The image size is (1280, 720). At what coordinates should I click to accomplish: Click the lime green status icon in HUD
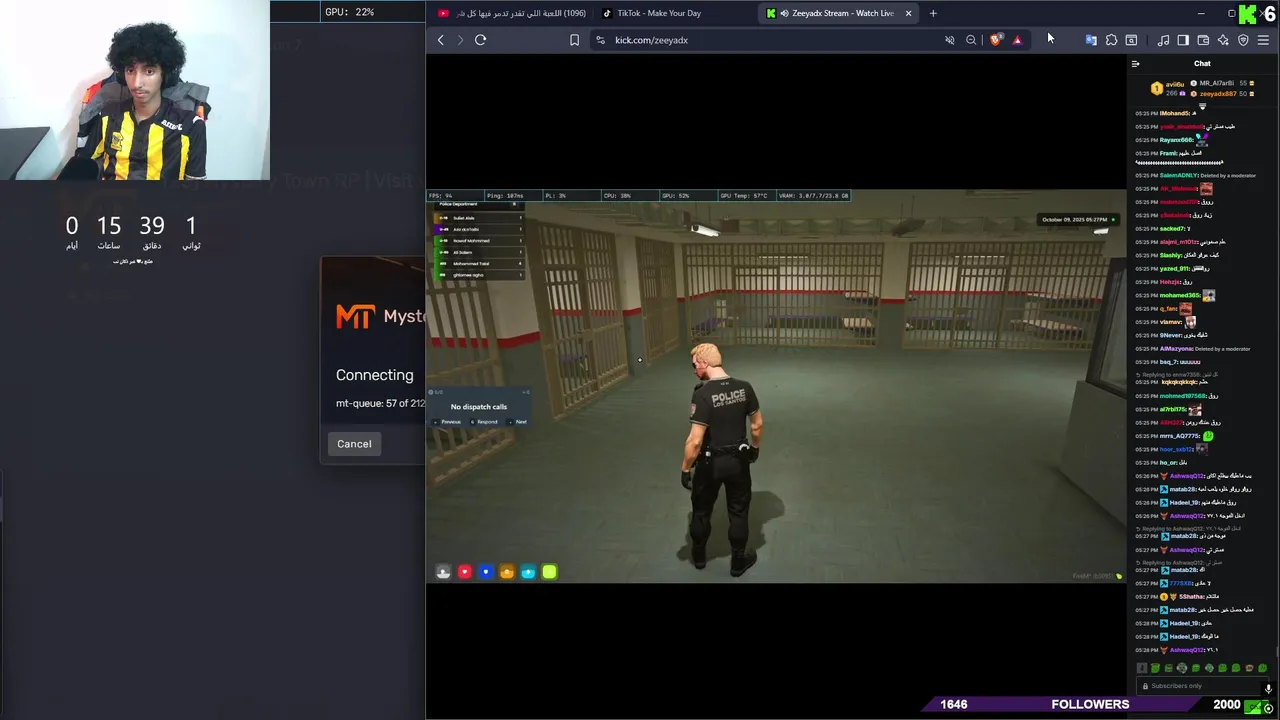pos(549,572)
